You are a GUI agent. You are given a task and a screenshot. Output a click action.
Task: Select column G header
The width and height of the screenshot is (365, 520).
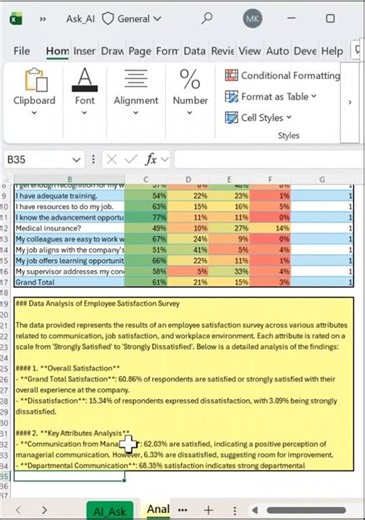(322, 179)
